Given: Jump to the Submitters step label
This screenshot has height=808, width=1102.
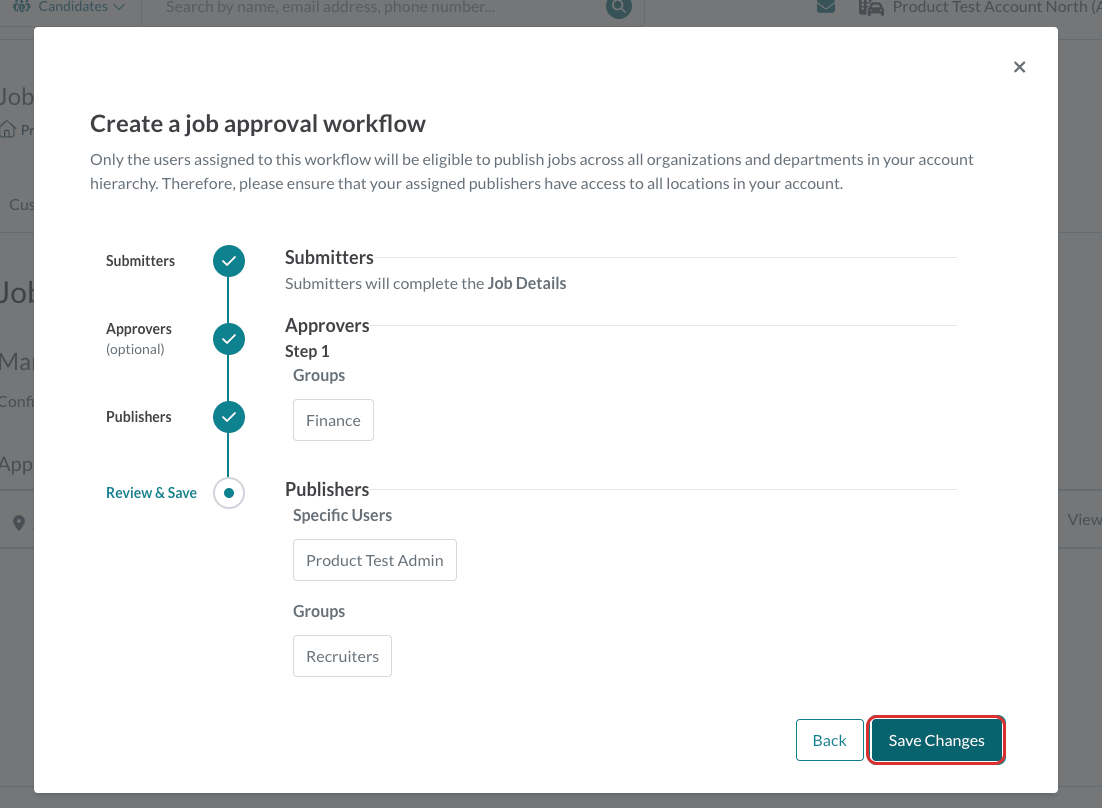Looking at the screenshot, I should [141, 261].
